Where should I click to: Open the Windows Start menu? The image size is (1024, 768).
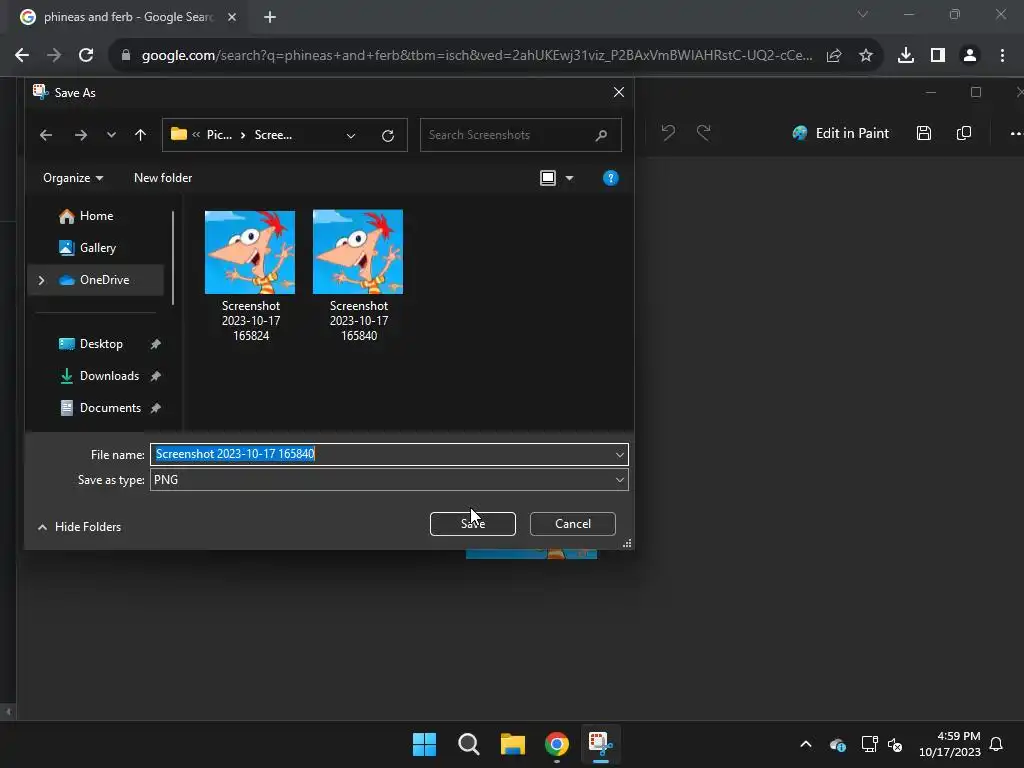point(424,744)
